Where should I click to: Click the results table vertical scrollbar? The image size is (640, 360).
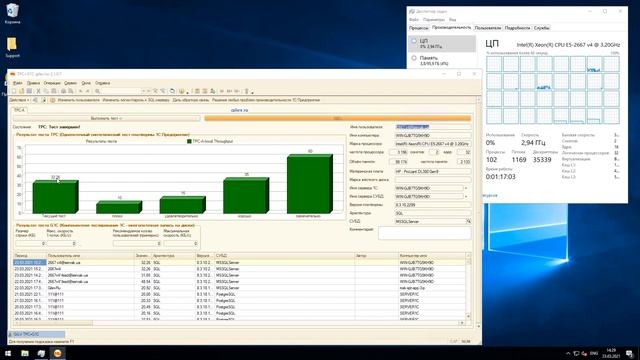point(468,287)
